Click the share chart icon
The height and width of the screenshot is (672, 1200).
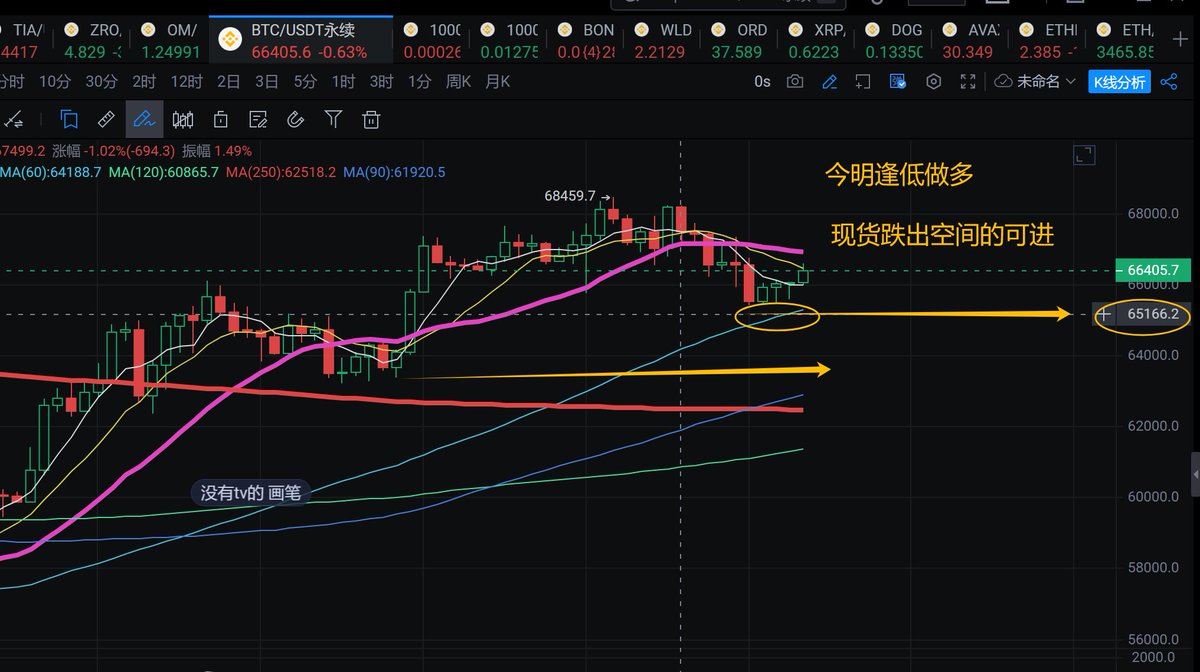tap(1170, 82)
